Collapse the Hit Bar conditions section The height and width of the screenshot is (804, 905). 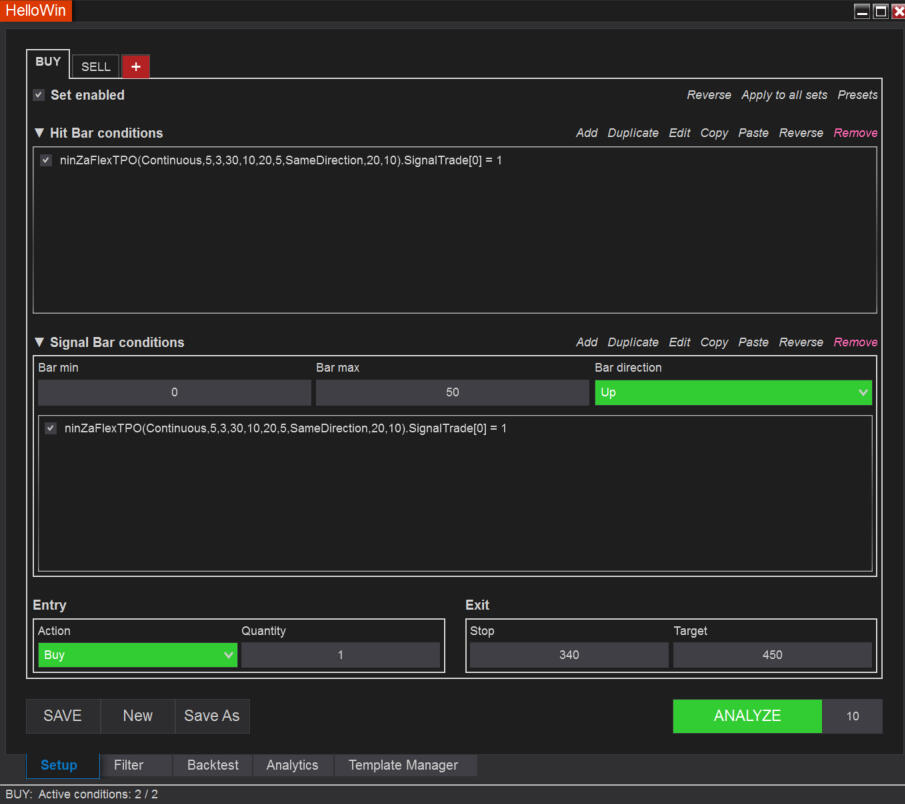coord(39,133)
